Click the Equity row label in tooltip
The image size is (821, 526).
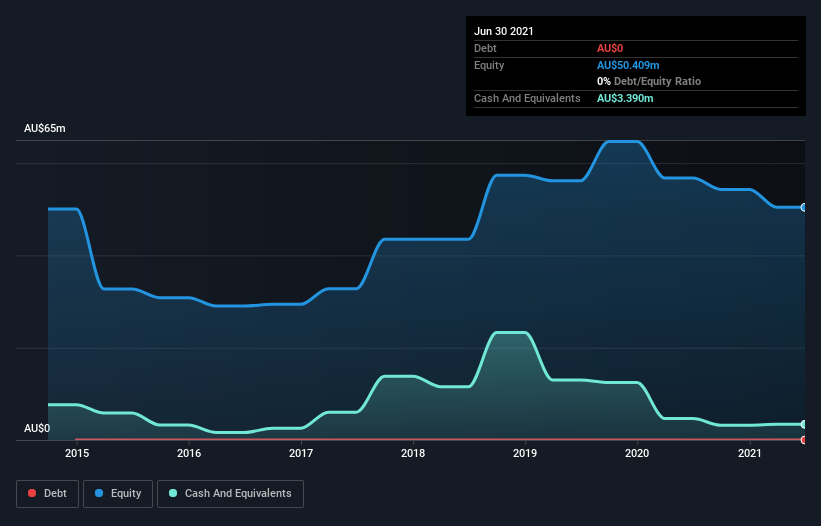point(489,65)
